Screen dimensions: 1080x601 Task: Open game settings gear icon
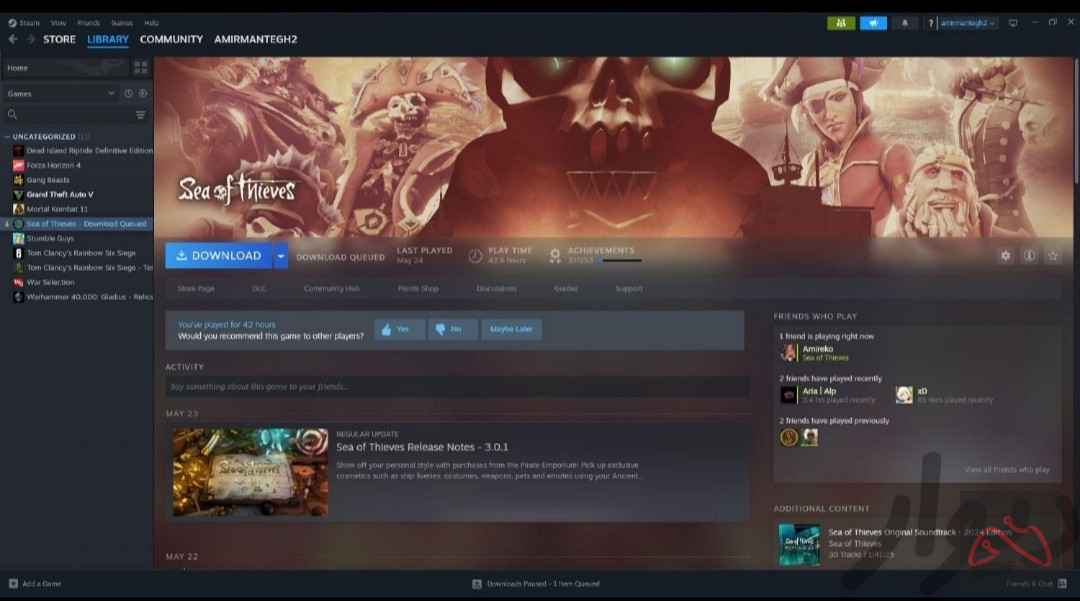pyautogui.click(x=1005, y=256)
